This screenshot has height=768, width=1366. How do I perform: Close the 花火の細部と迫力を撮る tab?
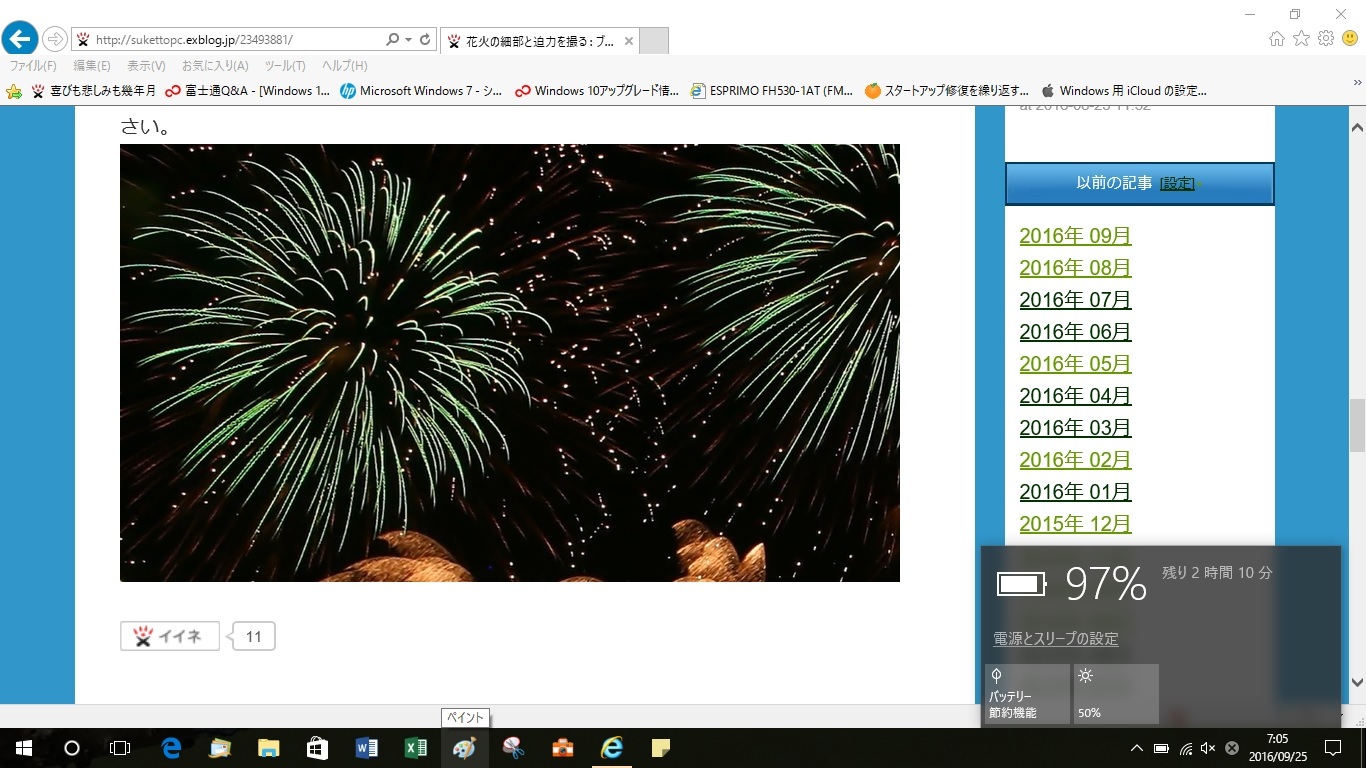coord(628,41)
